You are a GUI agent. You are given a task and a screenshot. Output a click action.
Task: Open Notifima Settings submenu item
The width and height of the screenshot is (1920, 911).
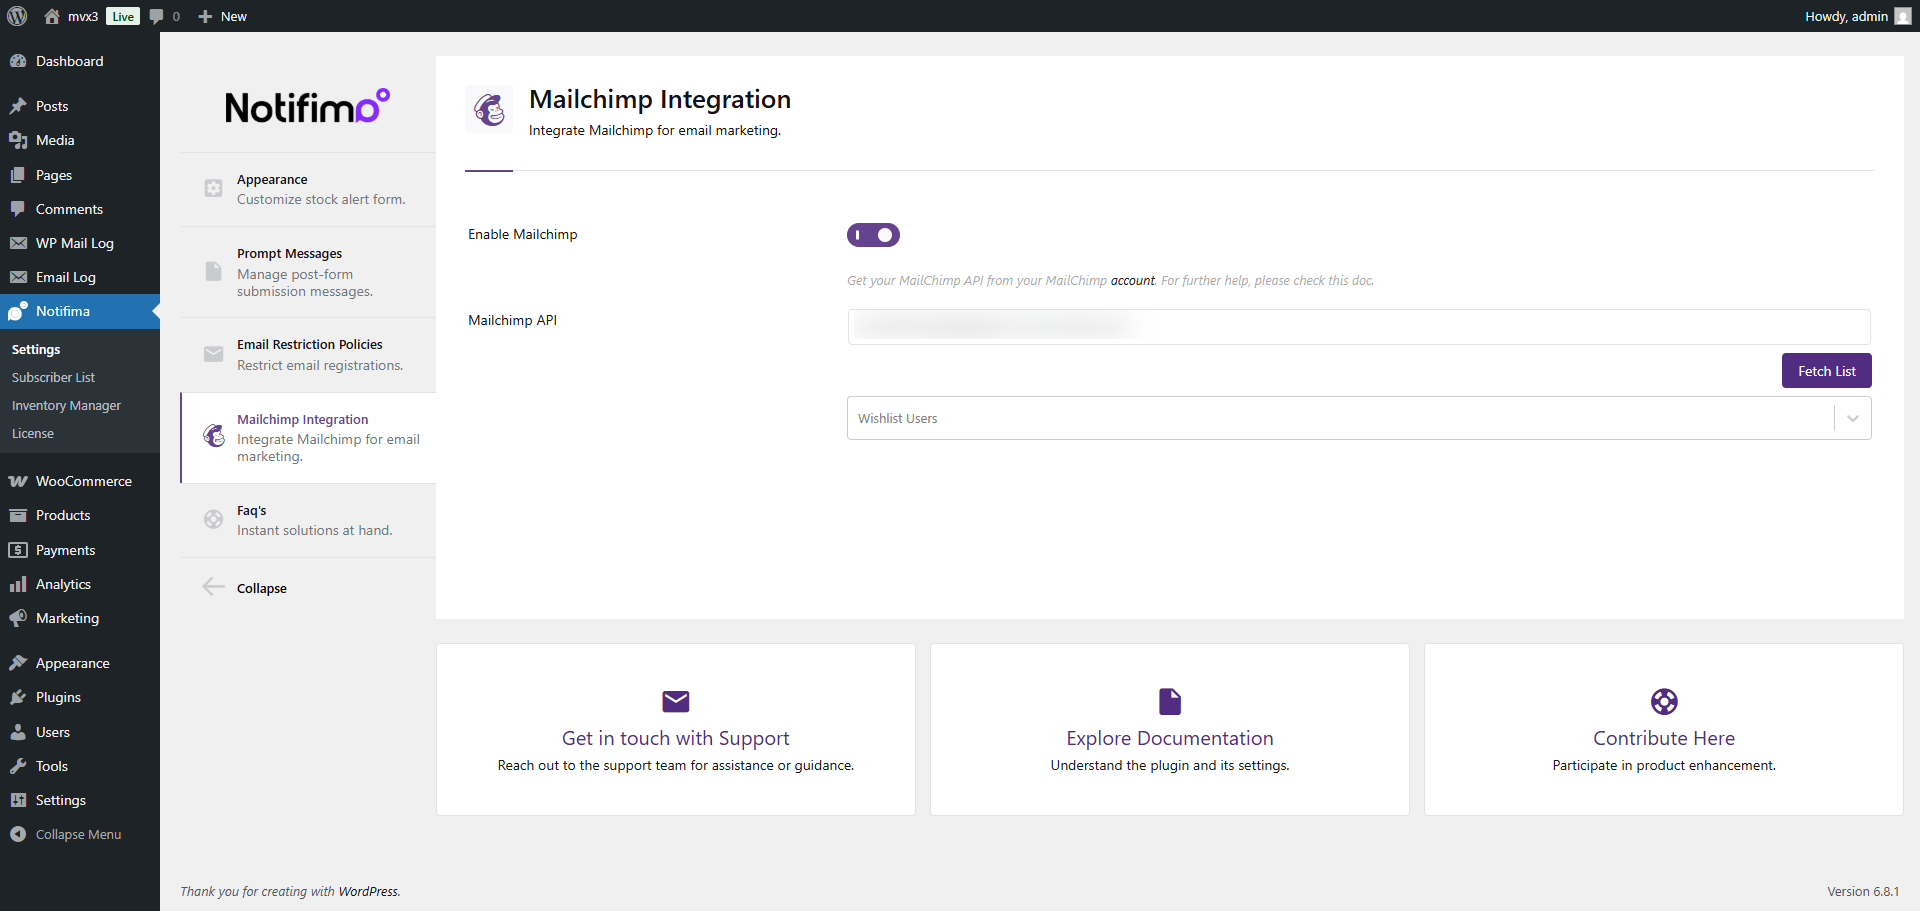tap(36, 349)
